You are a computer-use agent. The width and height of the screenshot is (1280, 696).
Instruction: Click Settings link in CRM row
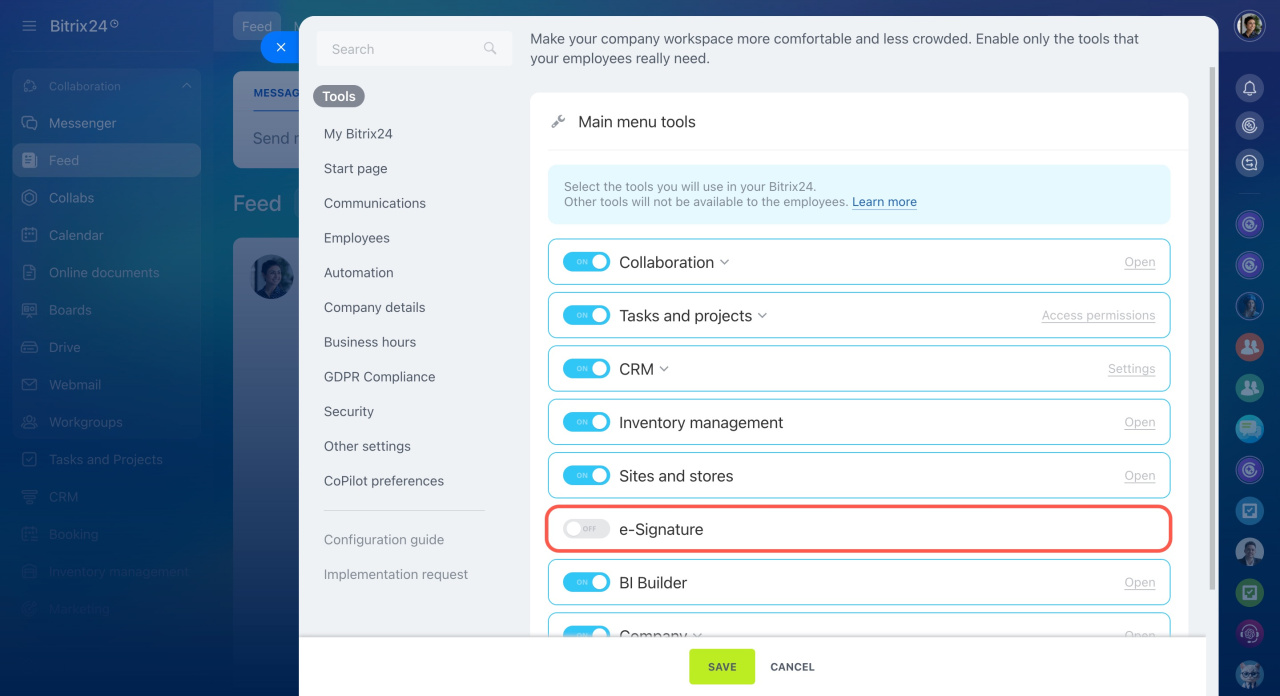coord(1131,369)
